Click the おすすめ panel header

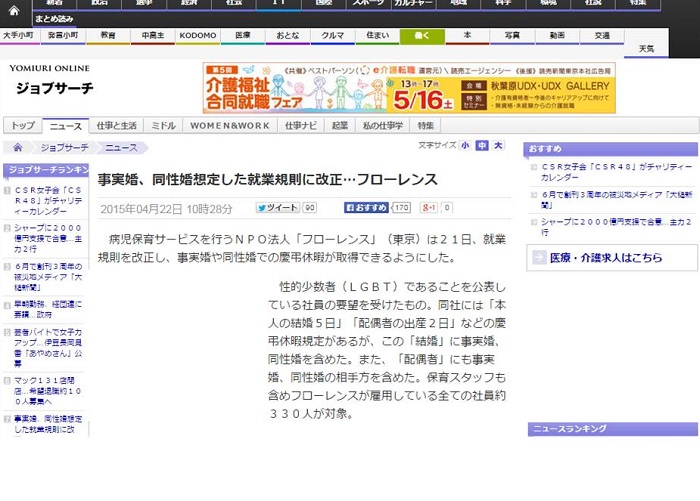tap(610, 149)
